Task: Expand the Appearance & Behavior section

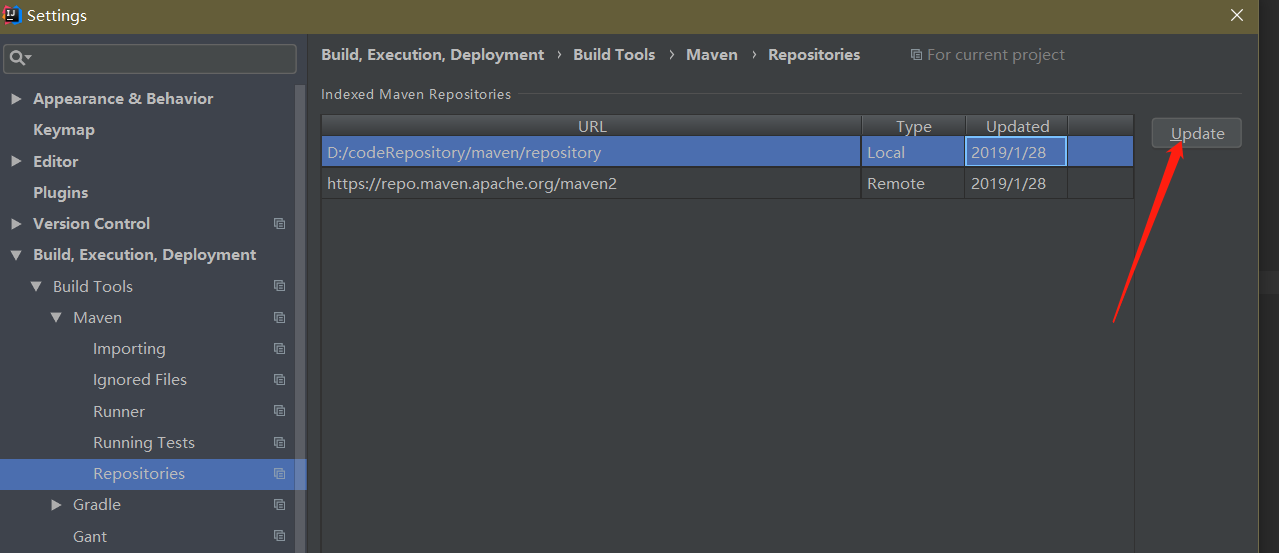Action: [x=16, y=99]
